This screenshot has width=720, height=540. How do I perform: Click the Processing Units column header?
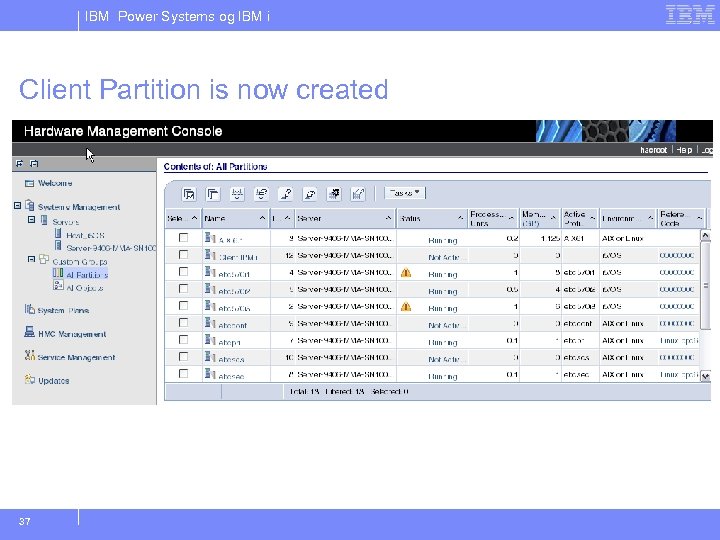tap(493, 219)
